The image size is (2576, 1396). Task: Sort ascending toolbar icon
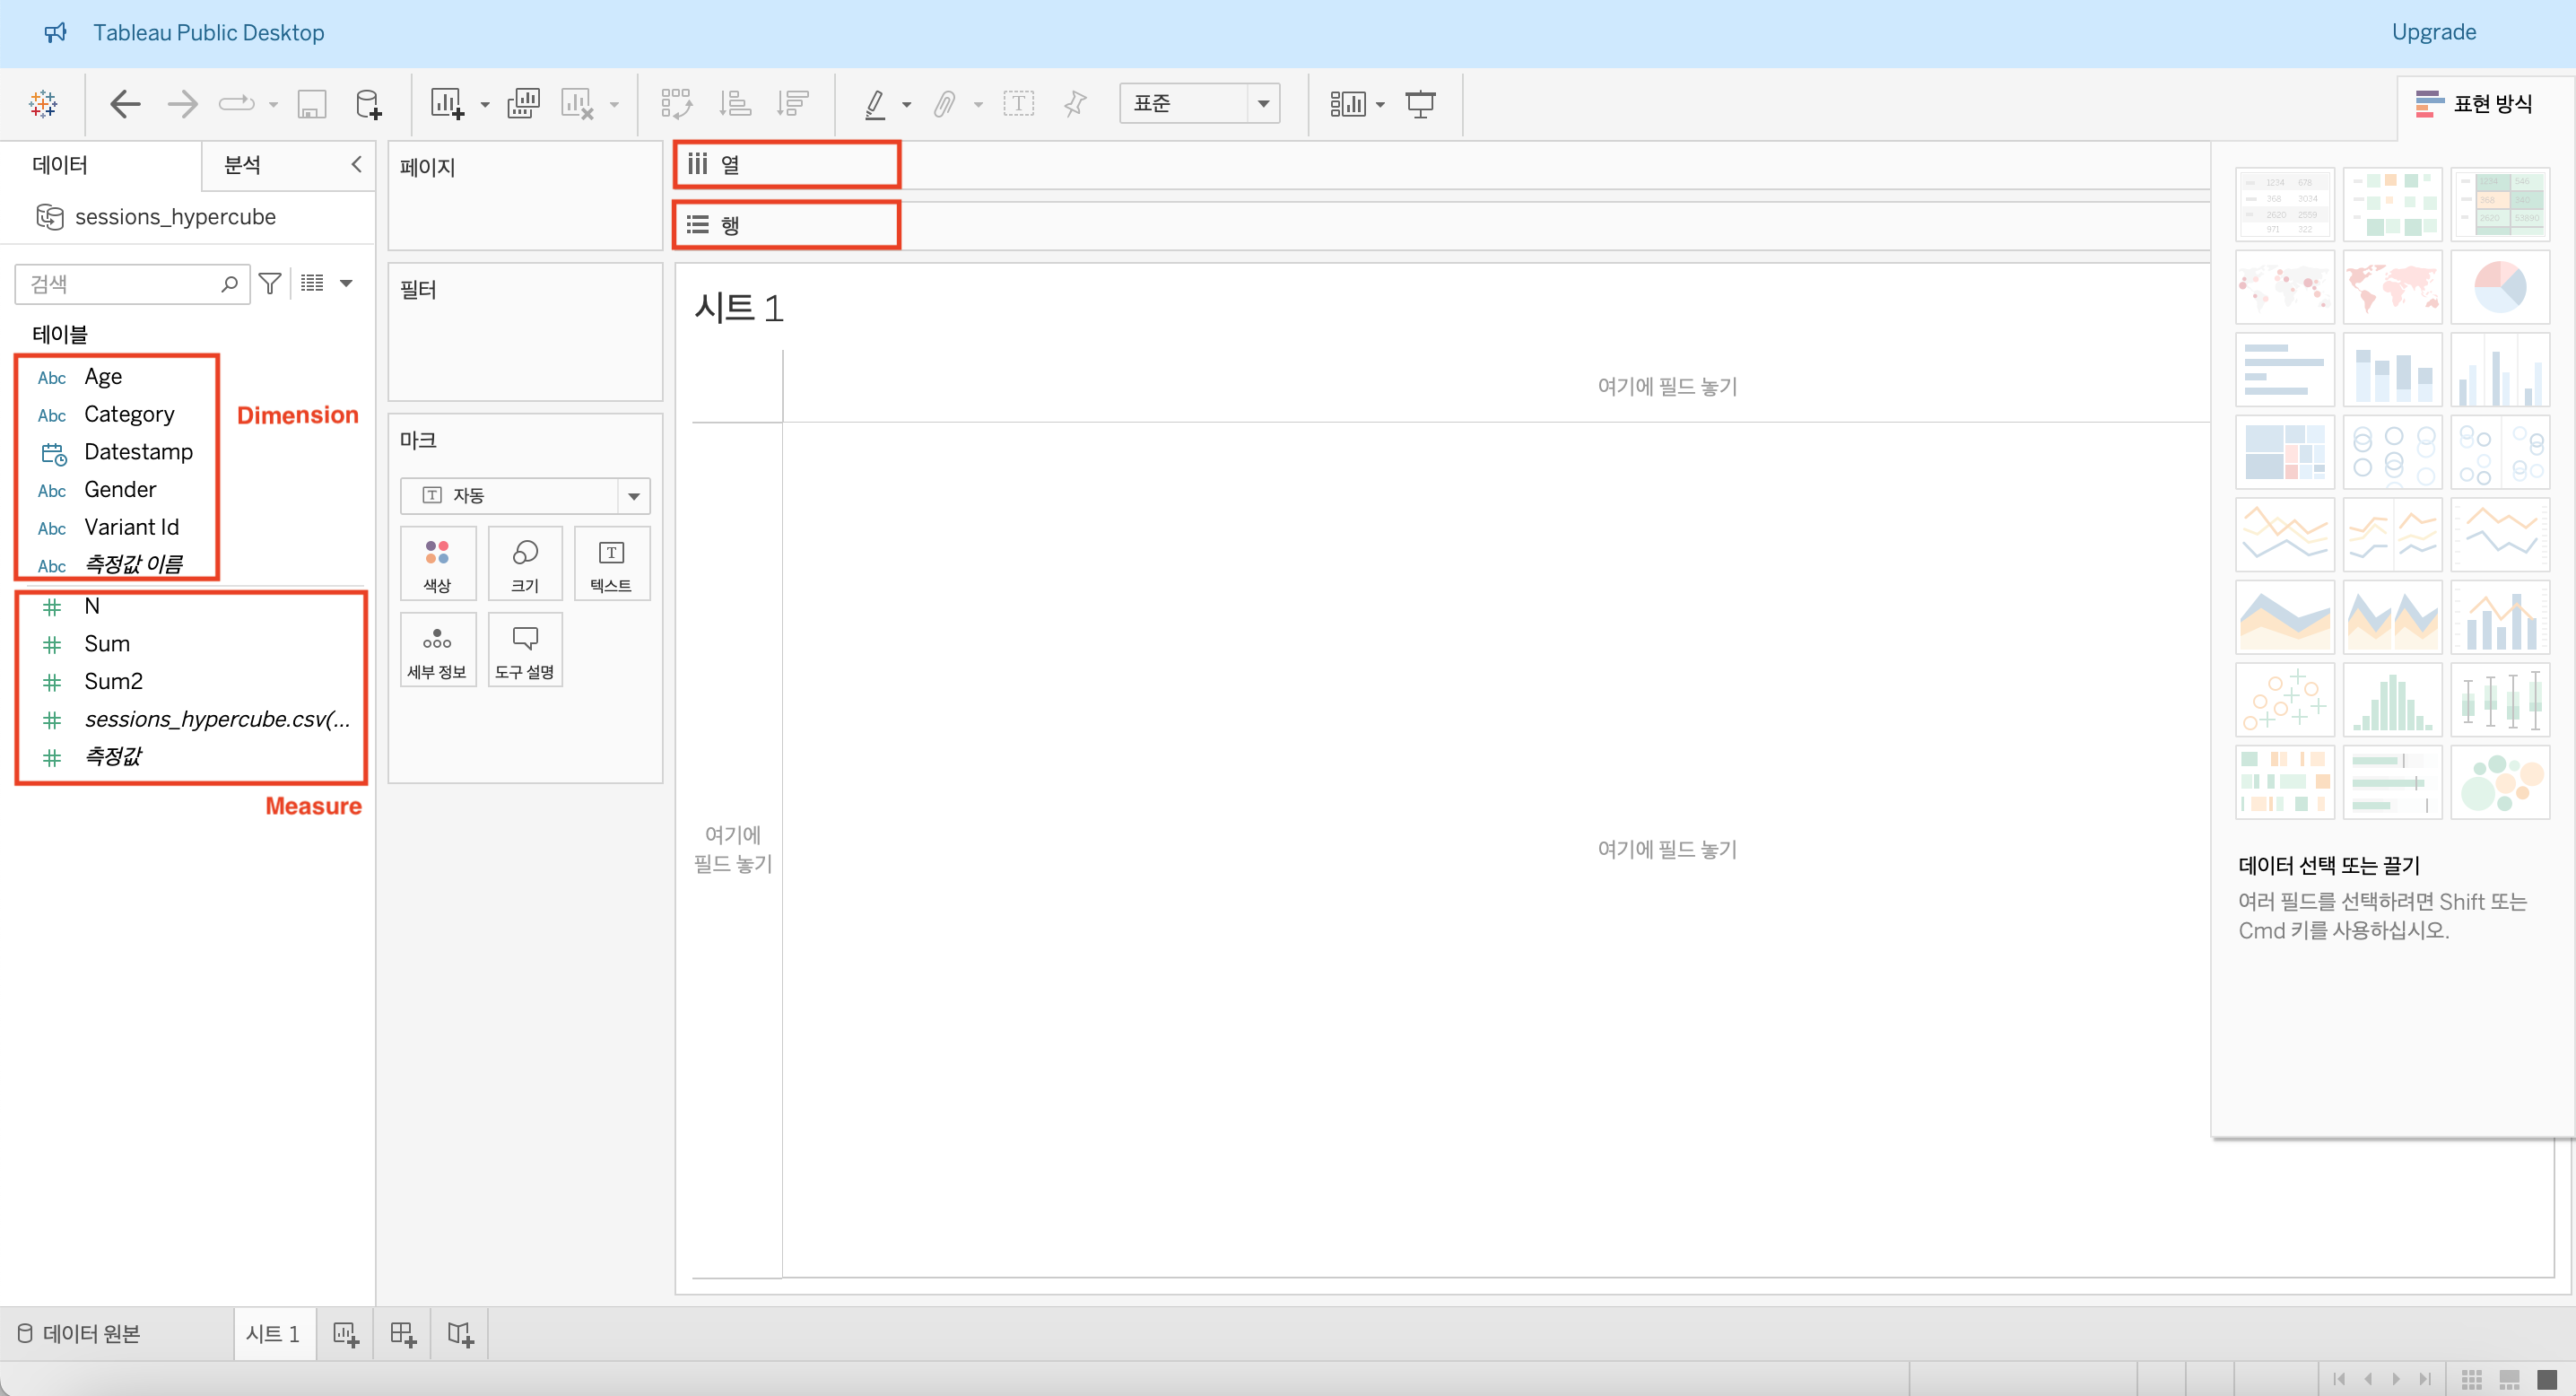[x=735, y=103]
